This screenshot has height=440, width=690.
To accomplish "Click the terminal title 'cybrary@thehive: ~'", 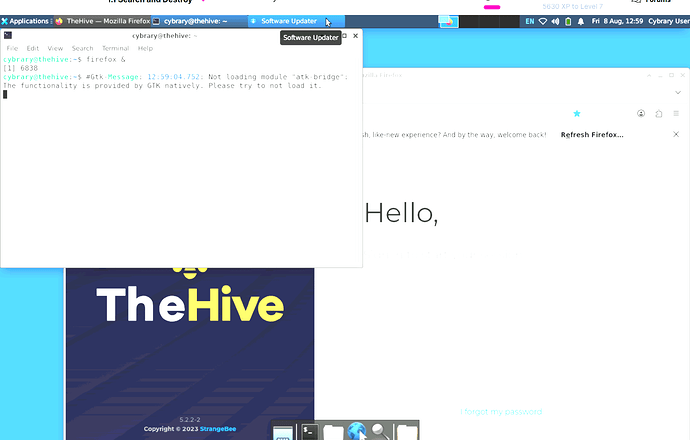I will pyautogui.click(x=164, y=36).
